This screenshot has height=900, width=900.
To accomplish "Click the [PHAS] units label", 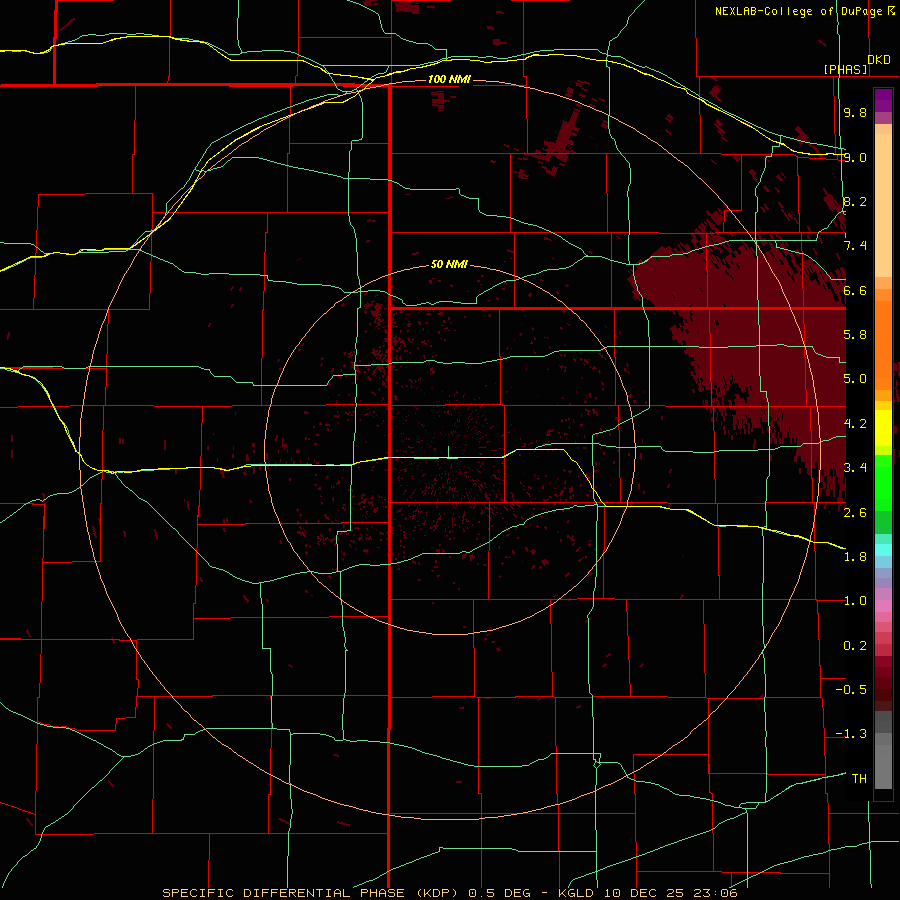I will [845, 69].
